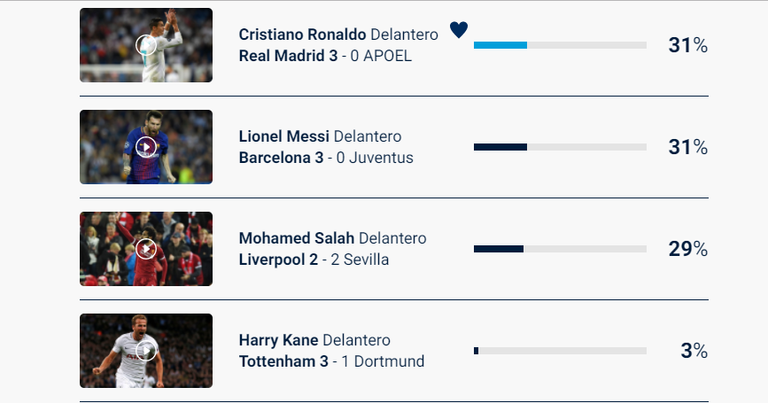Play Cristiano Ronaldo goal video
Image resolution: width=768 pixels, height=403 pixels.
(146, 45)
